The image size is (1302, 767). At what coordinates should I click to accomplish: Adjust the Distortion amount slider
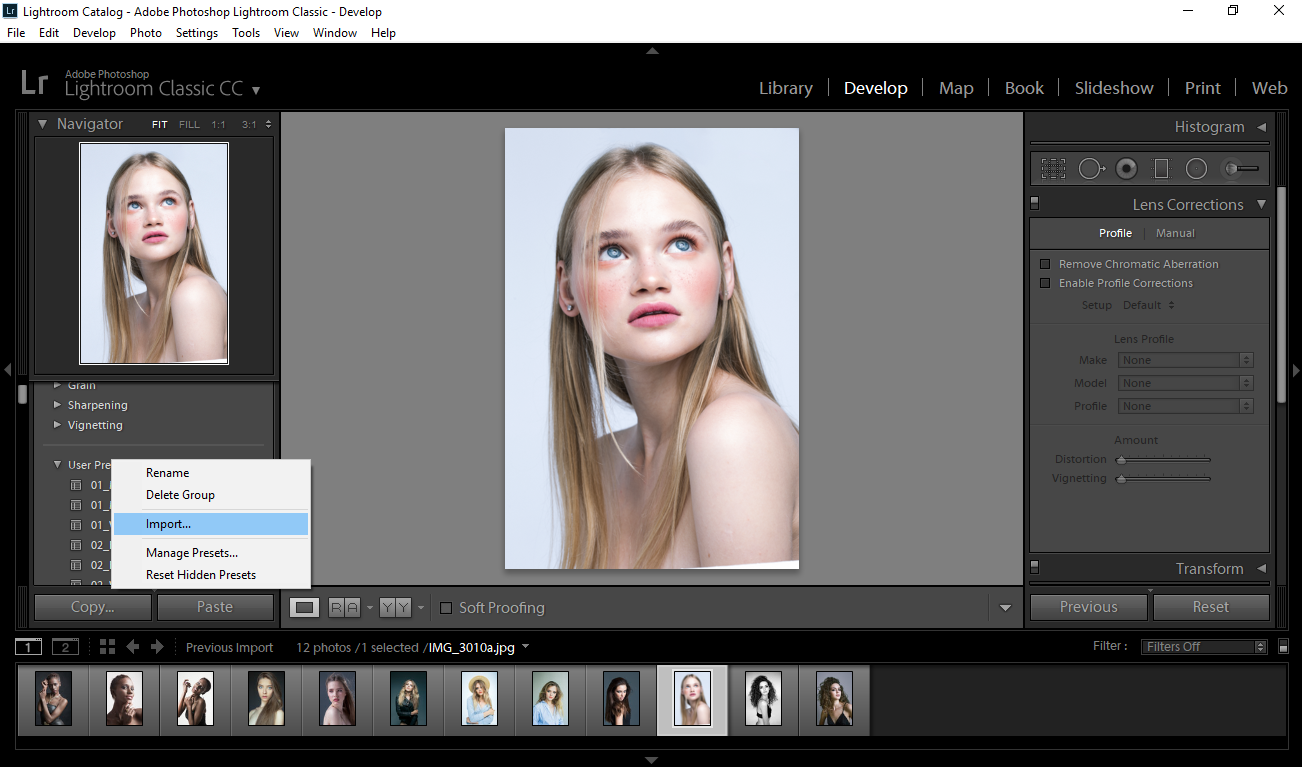coord(1122,460)
